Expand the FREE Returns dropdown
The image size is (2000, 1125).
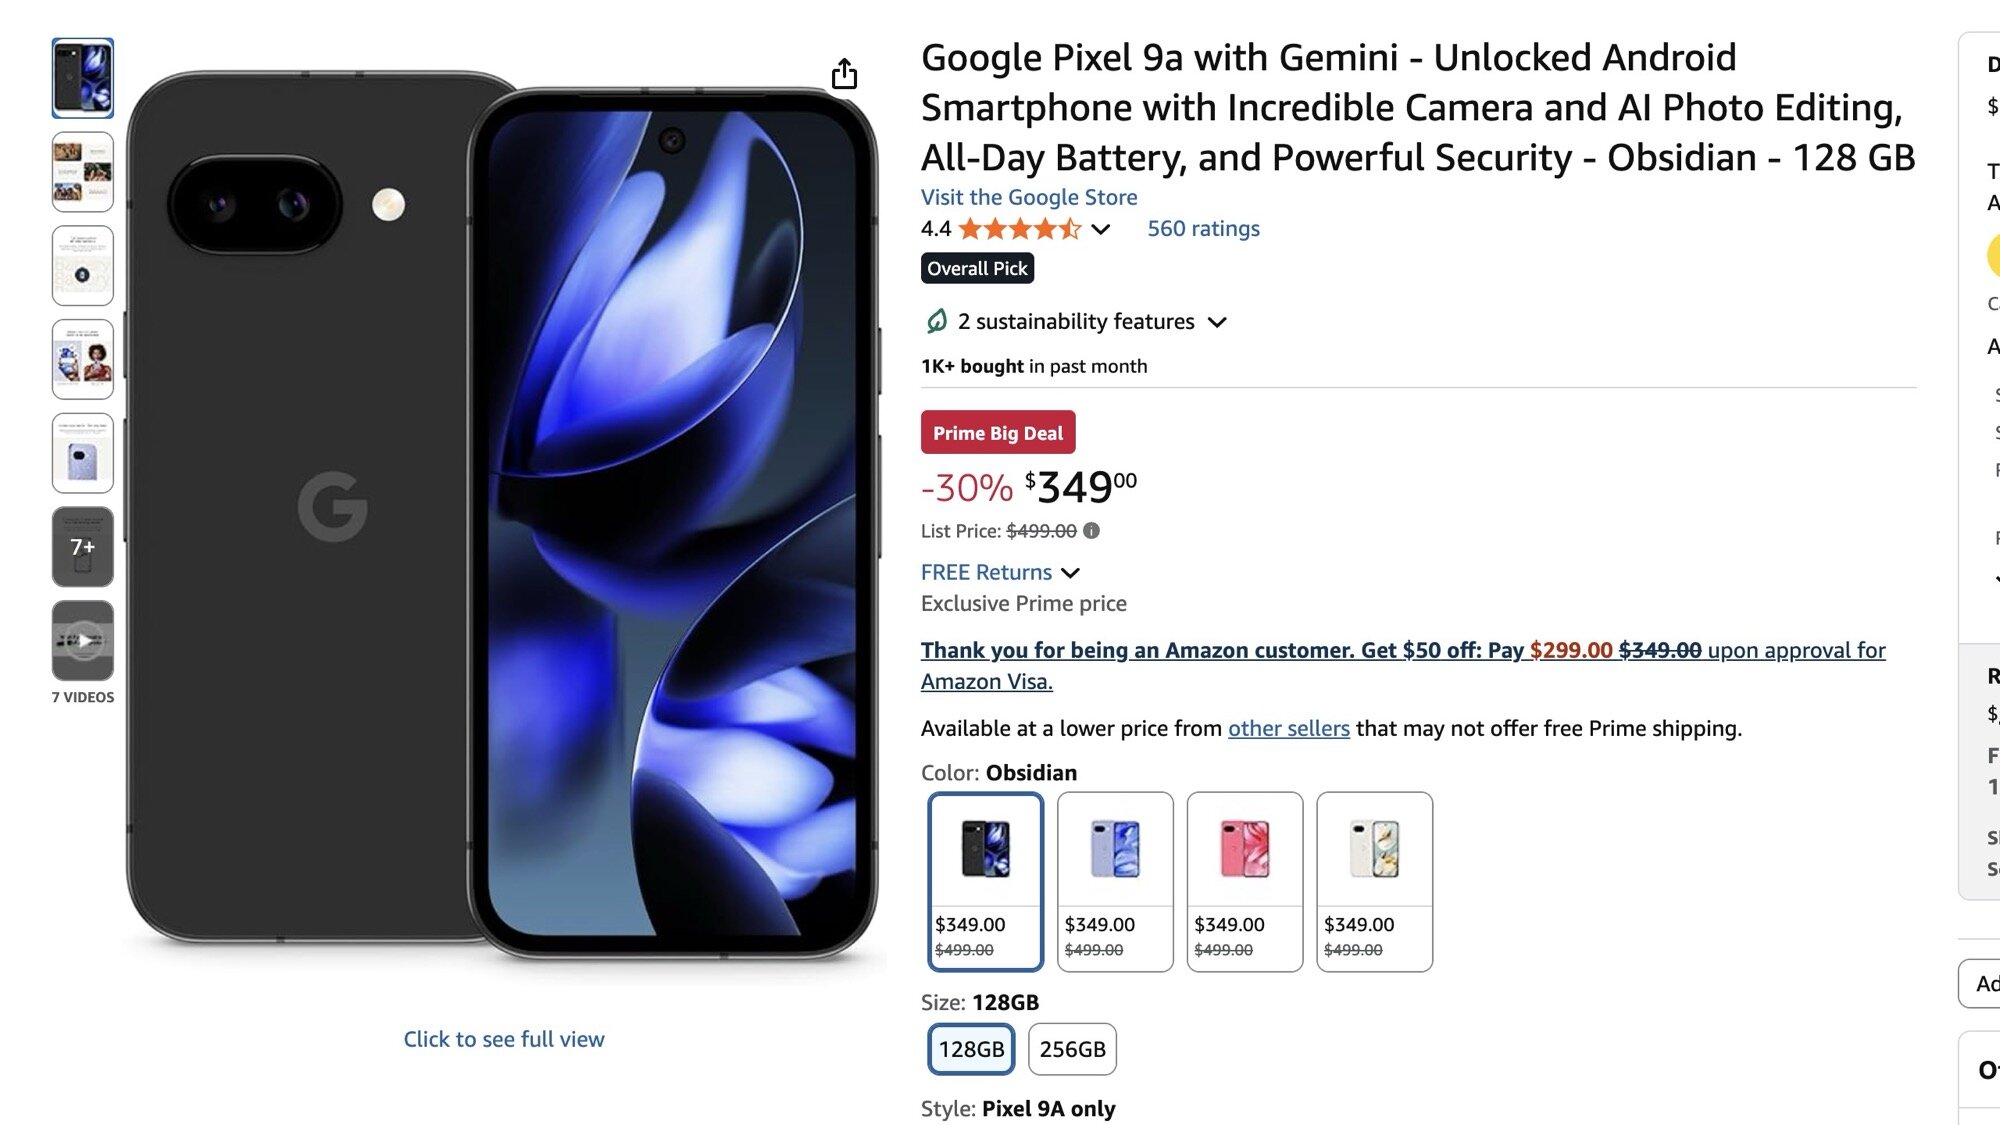1070,573
